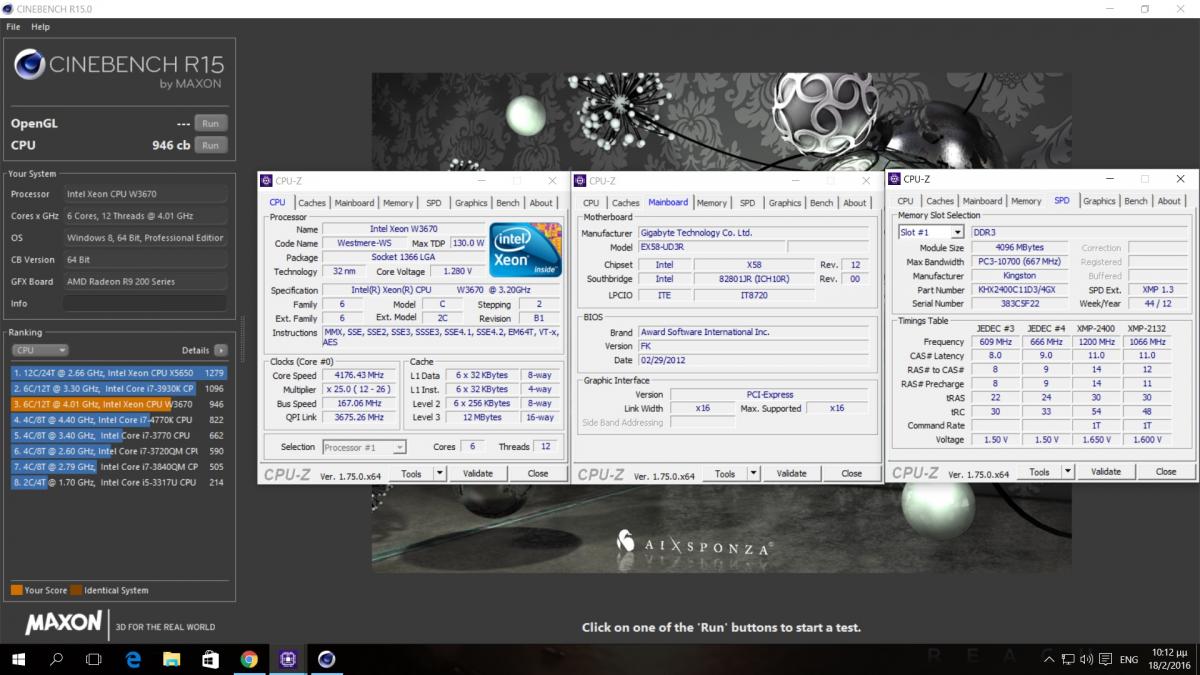Run the OpenGL benchmark
Viewport: 1200px width, 675px height.
coord(210,123)
